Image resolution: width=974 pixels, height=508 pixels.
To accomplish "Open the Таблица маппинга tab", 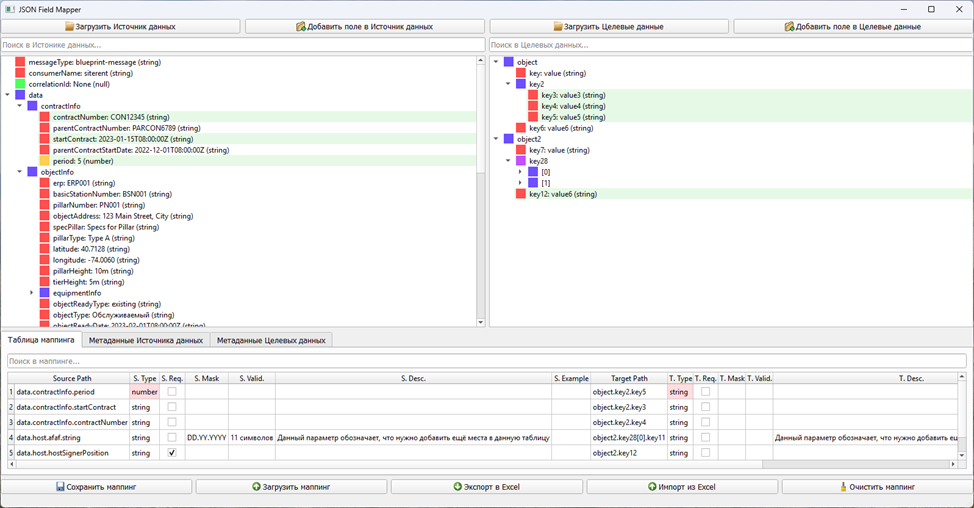I will (41, 340).
